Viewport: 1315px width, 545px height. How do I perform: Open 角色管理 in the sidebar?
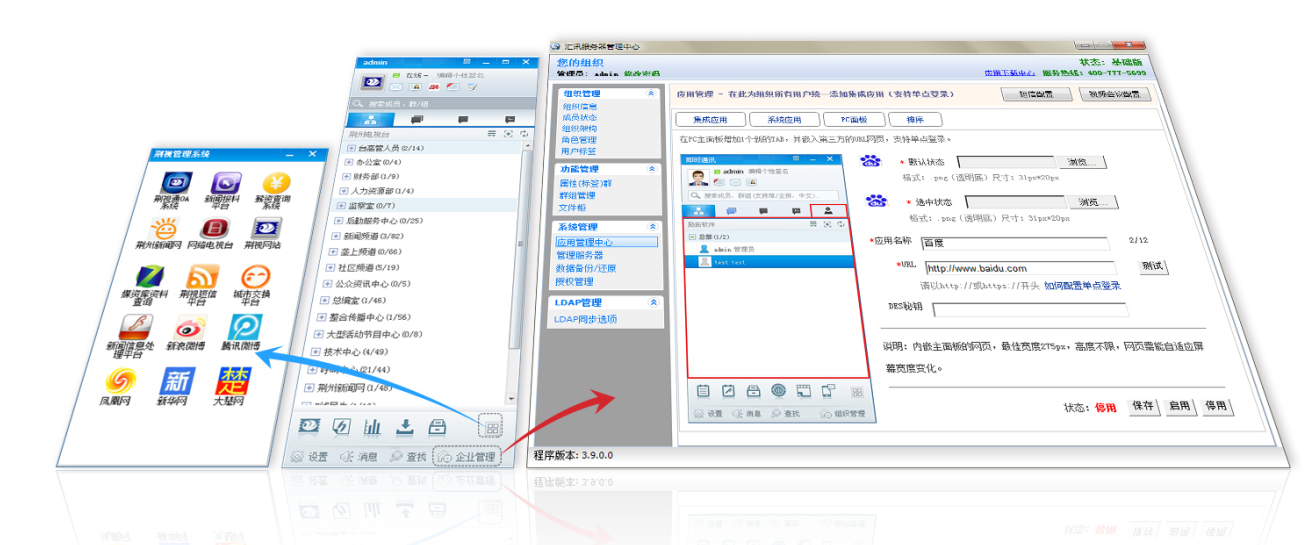[580, 140]
